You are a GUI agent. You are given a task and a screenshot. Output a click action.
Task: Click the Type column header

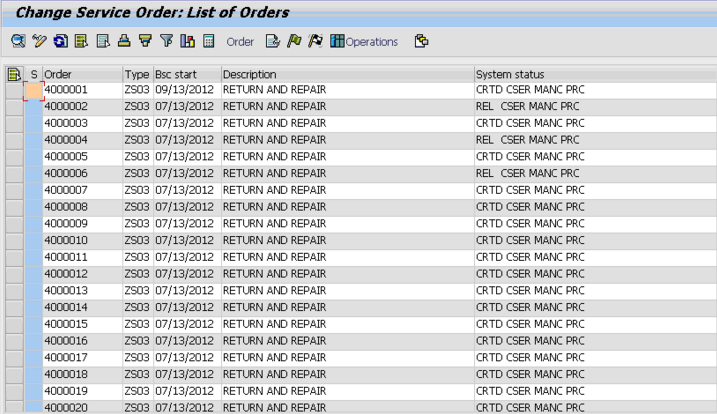pyautogui.click(x=138, y=74)
